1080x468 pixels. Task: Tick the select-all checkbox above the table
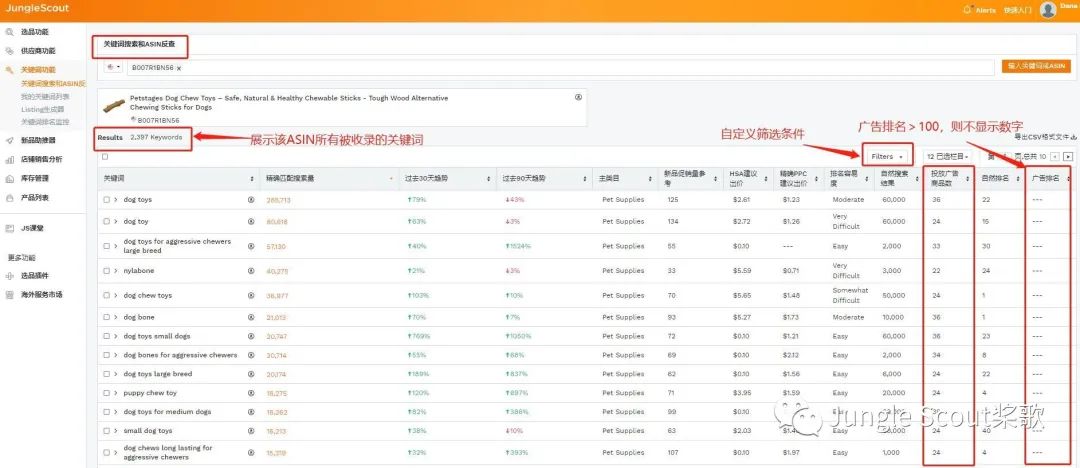(105, 156)
